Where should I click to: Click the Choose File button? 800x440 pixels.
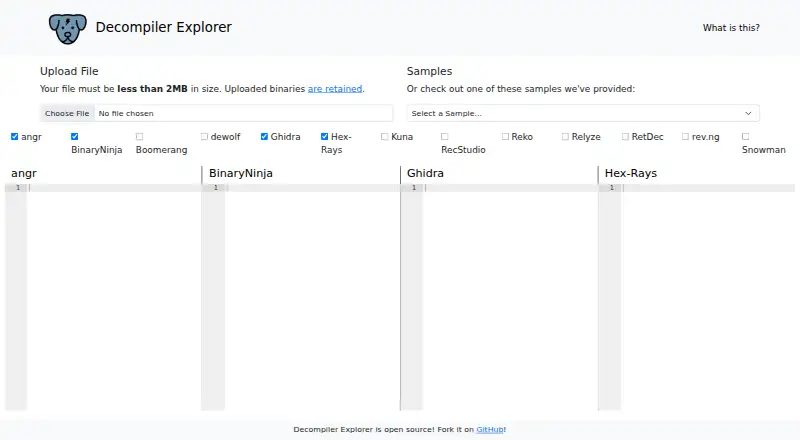pos(67,113)
